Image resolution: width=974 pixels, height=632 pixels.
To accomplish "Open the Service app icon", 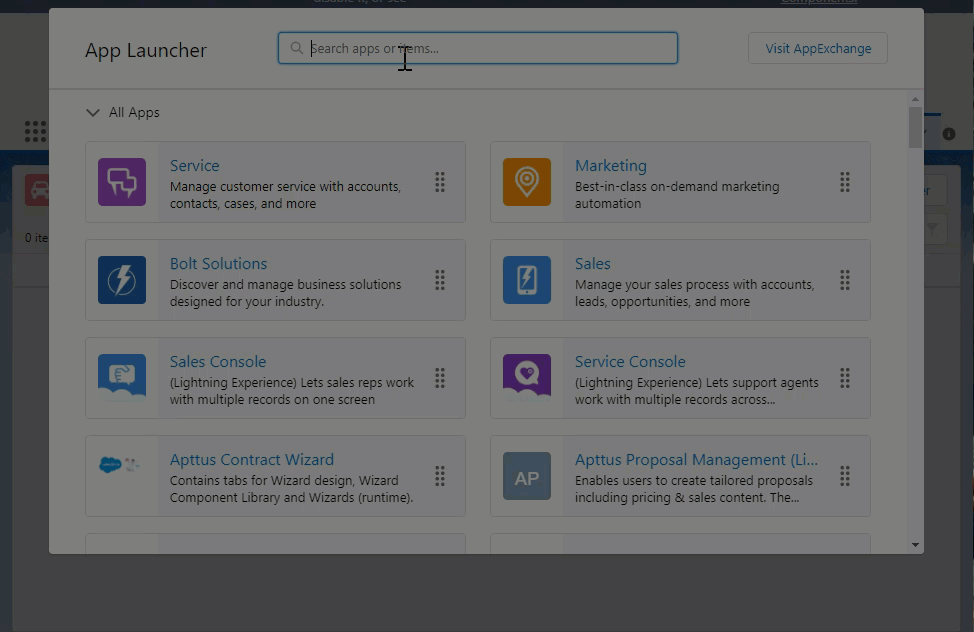I will click(121, 182).
